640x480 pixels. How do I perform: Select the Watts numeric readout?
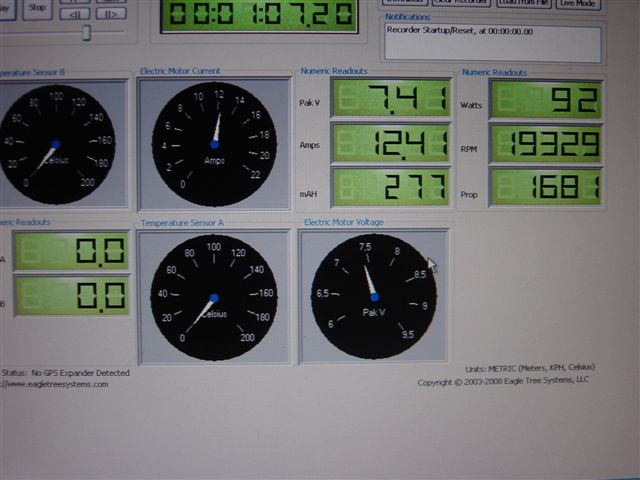545,100
